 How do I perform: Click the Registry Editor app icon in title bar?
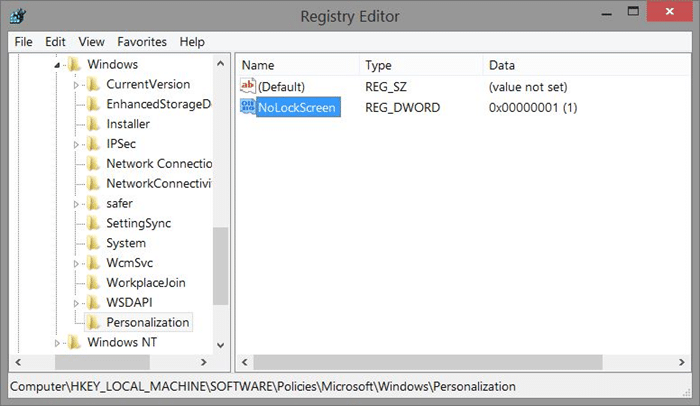tap(18, 17)
